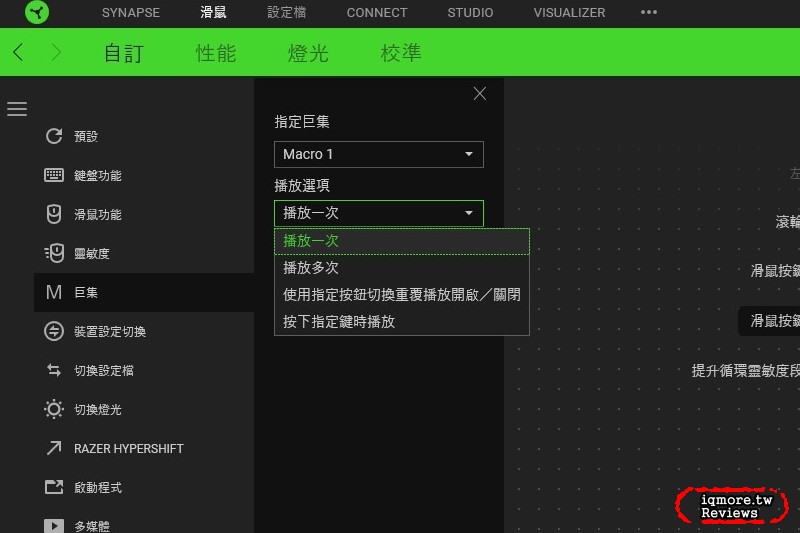Click the 多媒體 play icon

click(54, 526)
